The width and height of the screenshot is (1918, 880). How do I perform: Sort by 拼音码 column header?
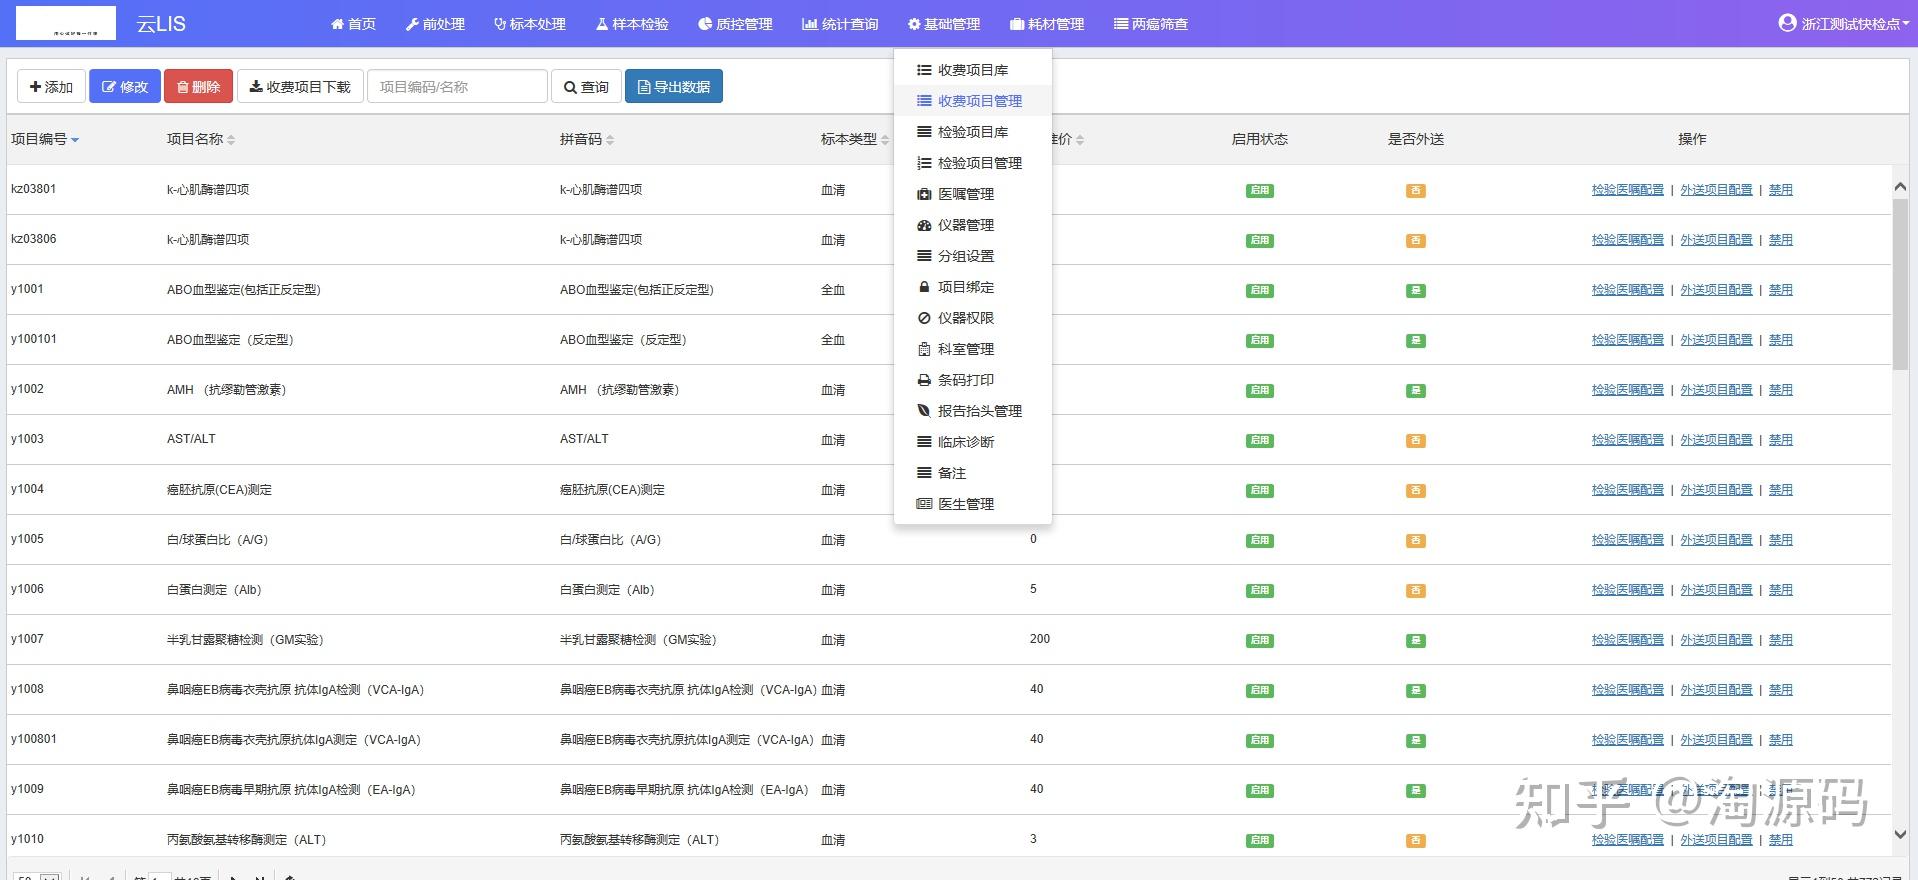(587, 139)
